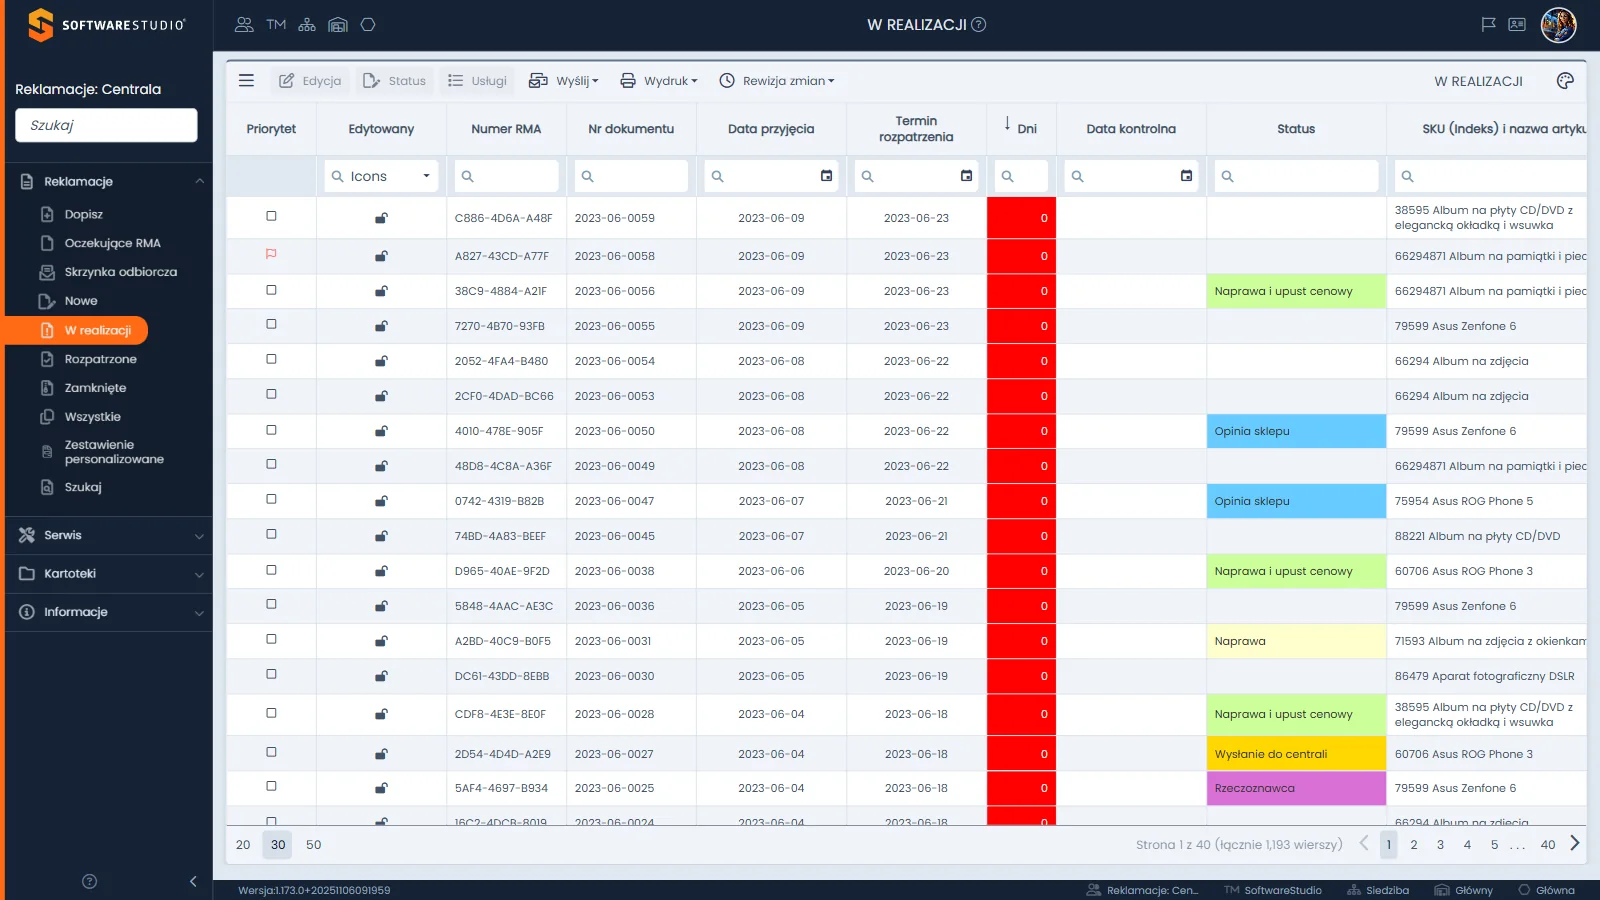The image size is (1600, 900).
Task: Click the TM icon in top bar
Action: coord(276,25)
